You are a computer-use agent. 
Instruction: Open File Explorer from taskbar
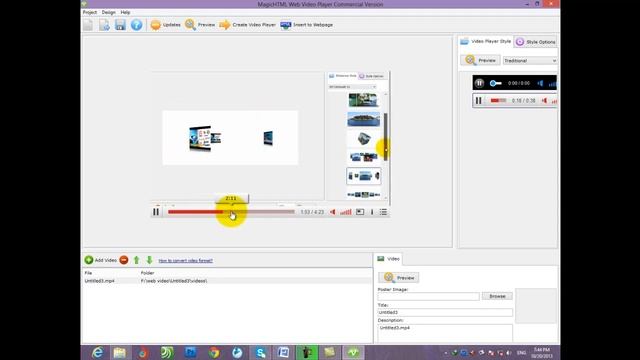point(120,352)
